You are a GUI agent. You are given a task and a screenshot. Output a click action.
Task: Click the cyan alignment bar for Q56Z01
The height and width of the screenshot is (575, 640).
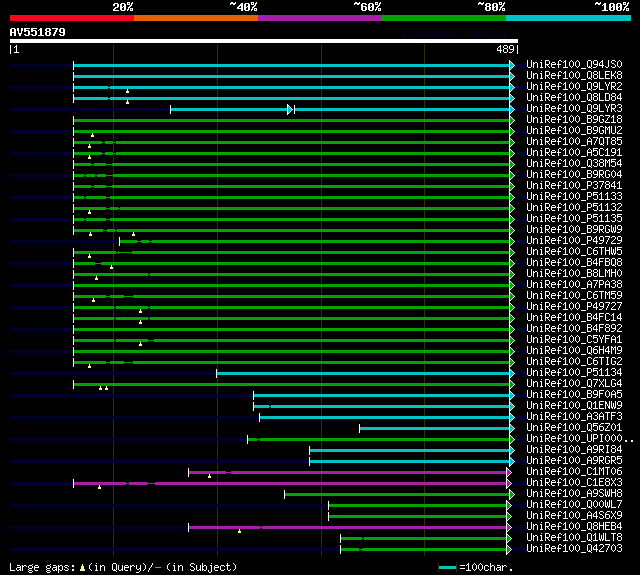[435, 428]
